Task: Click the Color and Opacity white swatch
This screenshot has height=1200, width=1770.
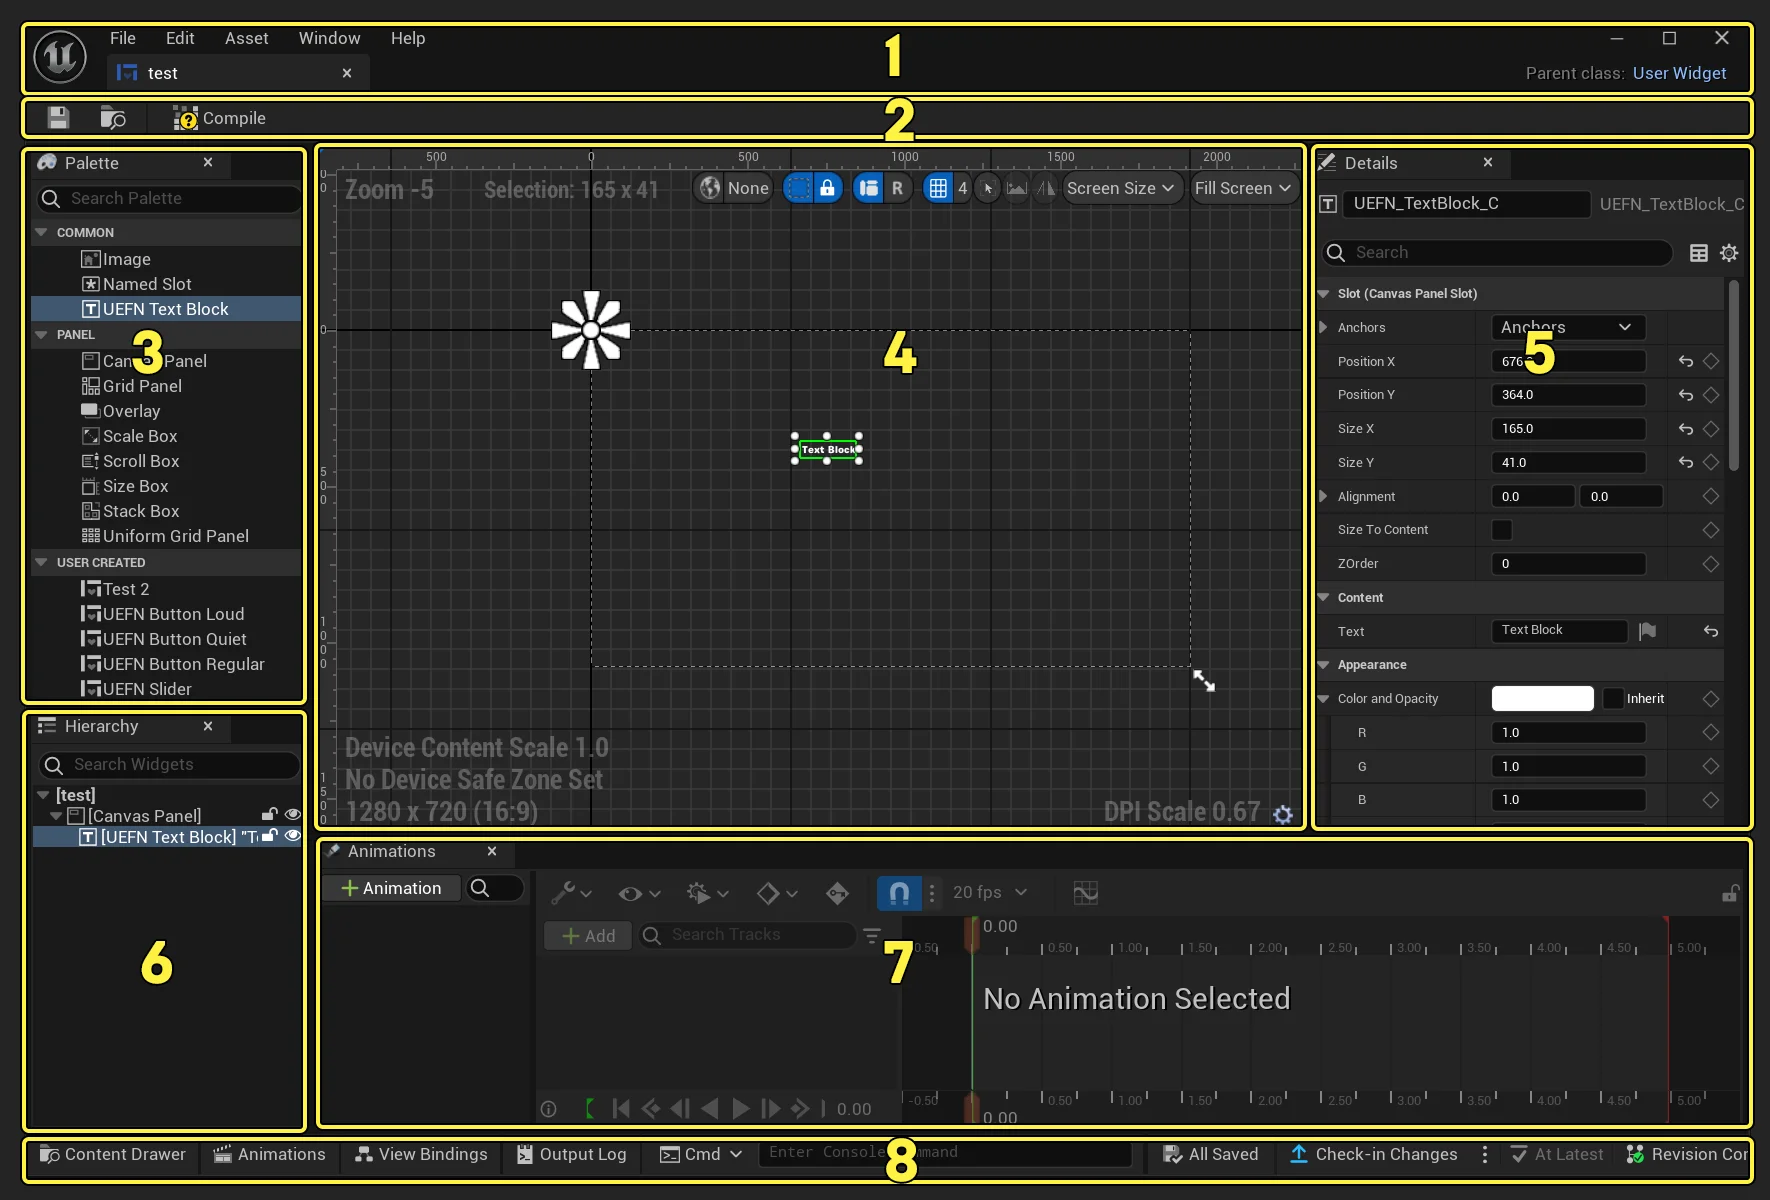Action: point(1542,698)
